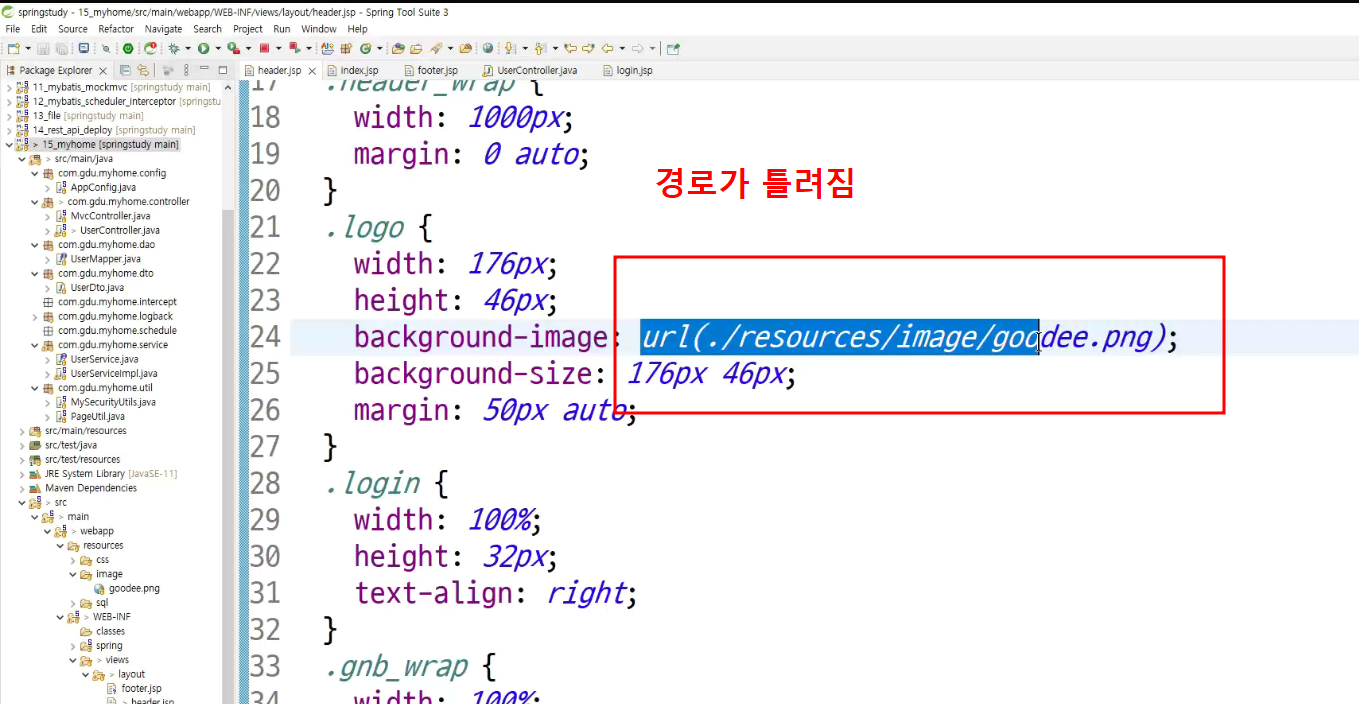Image resolution: width=1359 pixels, height=704 pixels.
Task: Switch to footer.jsp editor tab
Action: point(437,71)
